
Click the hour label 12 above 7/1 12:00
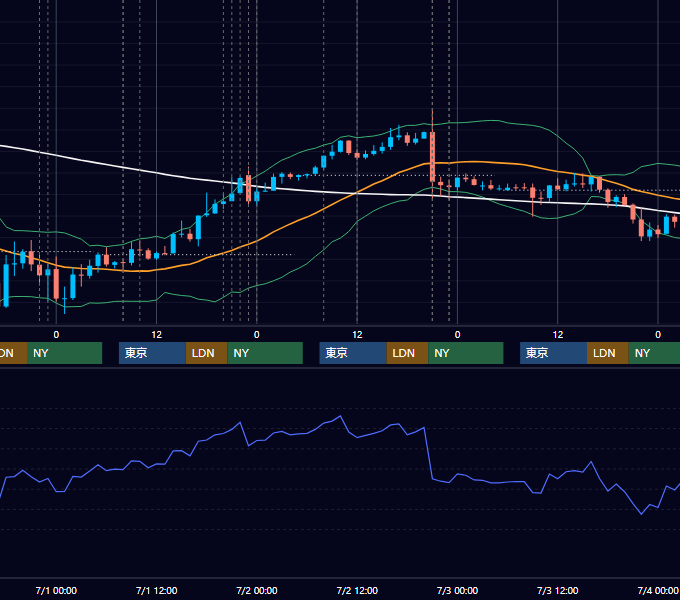click(157, 335)
